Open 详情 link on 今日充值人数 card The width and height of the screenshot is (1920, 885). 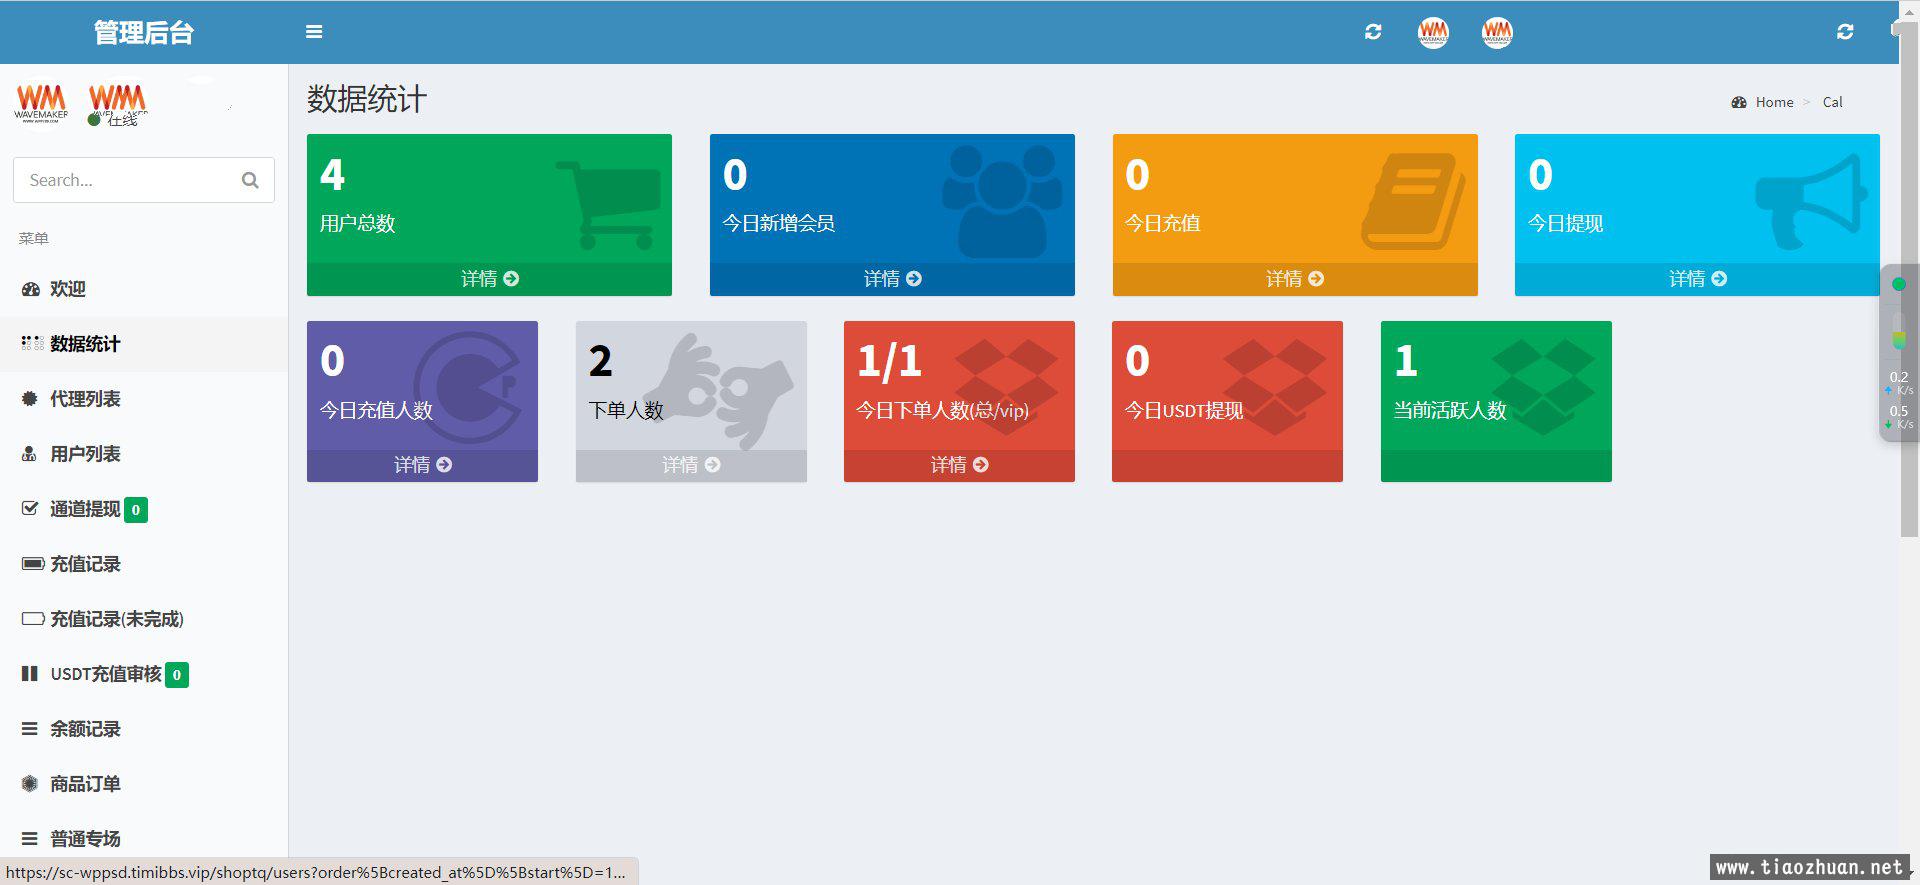click(x=422, y=465)
